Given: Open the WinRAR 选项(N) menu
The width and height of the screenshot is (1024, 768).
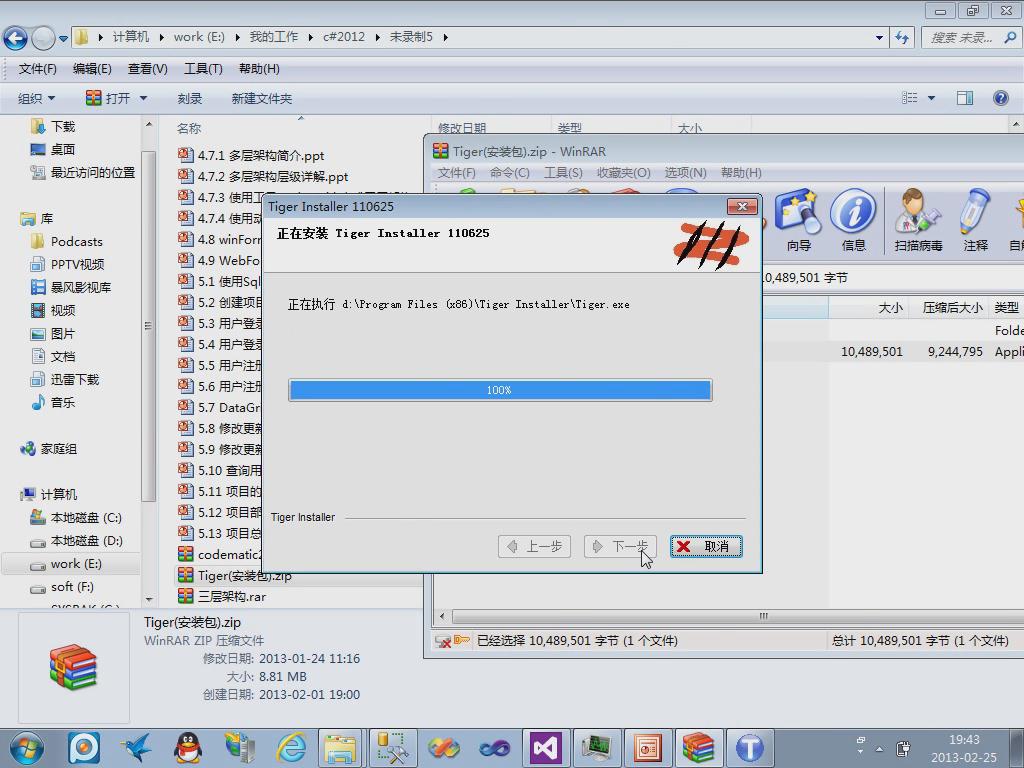Looking at the screenshot, I should pyautogui.click(x=685, y=172).
